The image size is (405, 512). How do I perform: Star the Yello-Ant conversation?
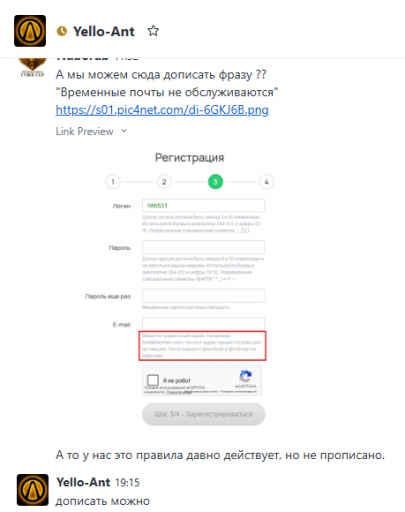tap(153, 31)
